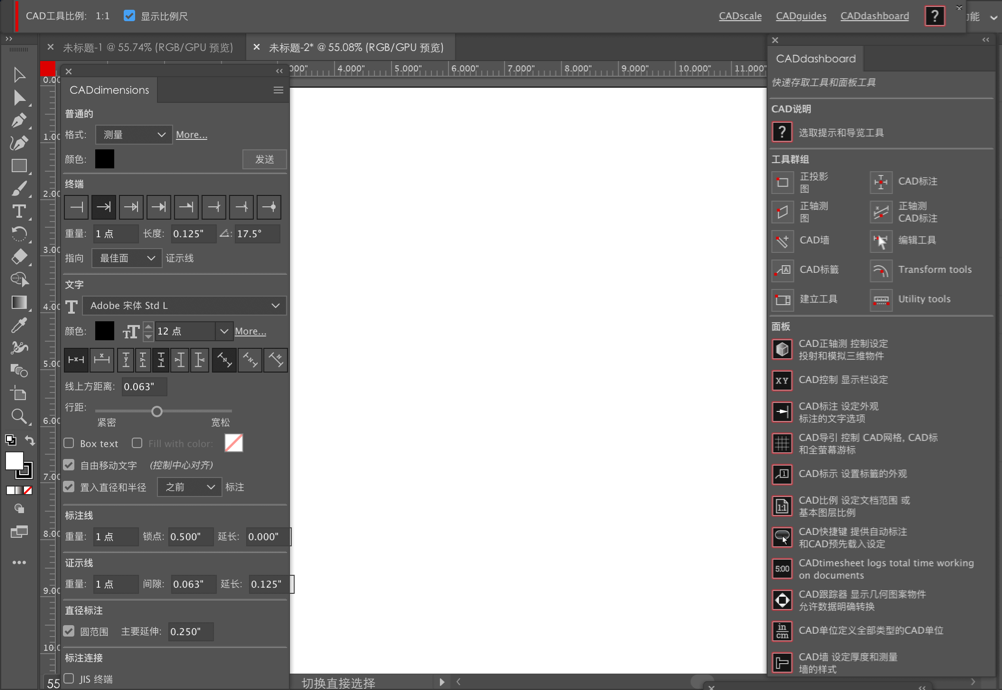Open the CADdimensions panel menu
The height and width of the screenshot is (690, 1002).
tap(276, 89)
